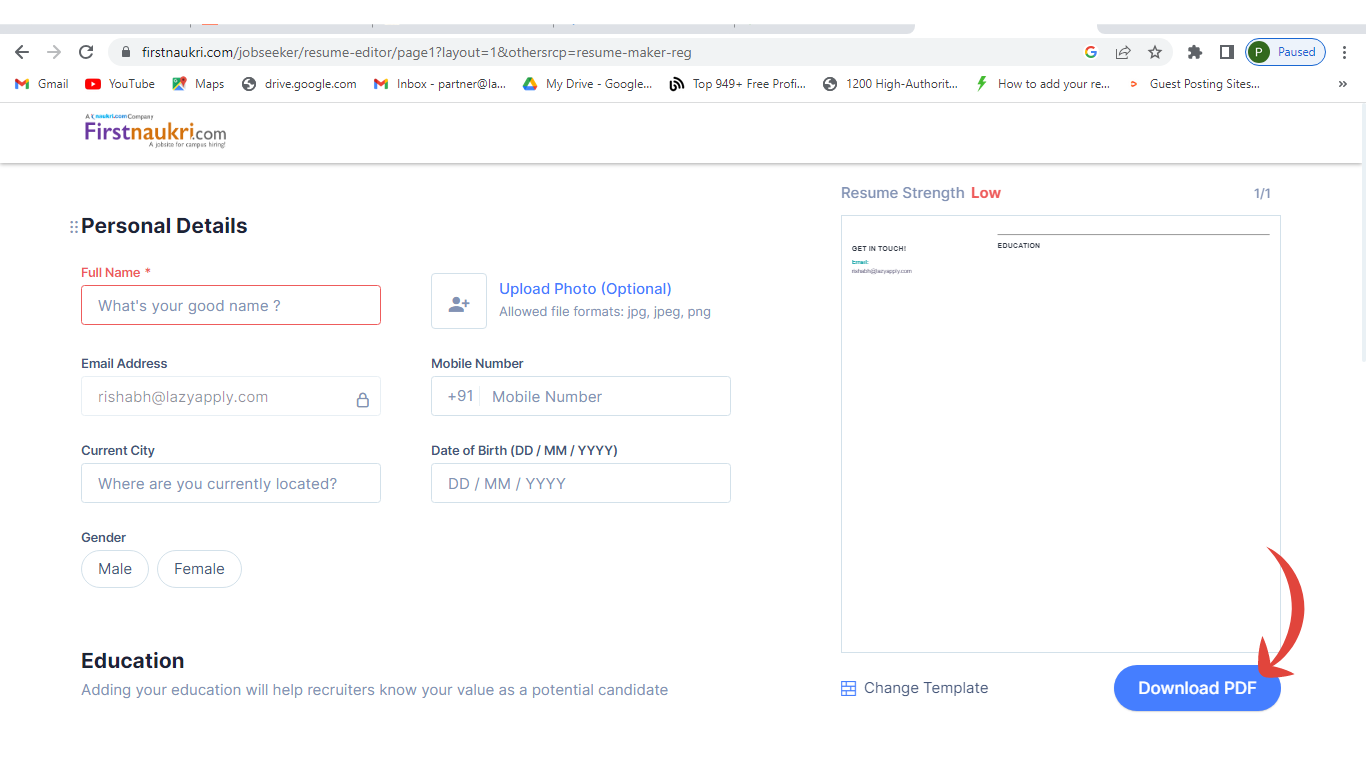Expand hidden bookmarks overflow chevron

click(x=1342, y=84)
